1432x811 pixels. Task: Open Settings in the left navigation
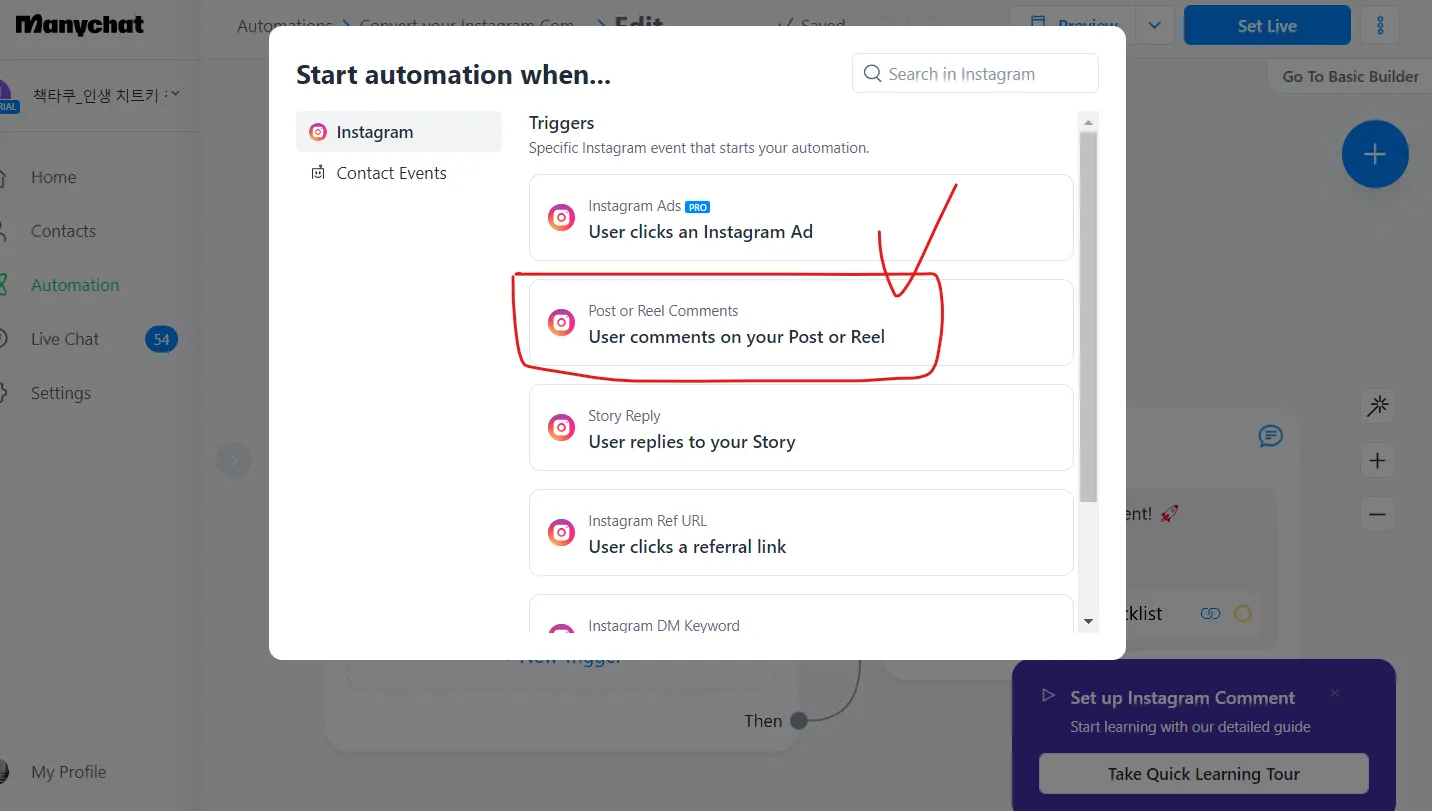tap(61, 393)
